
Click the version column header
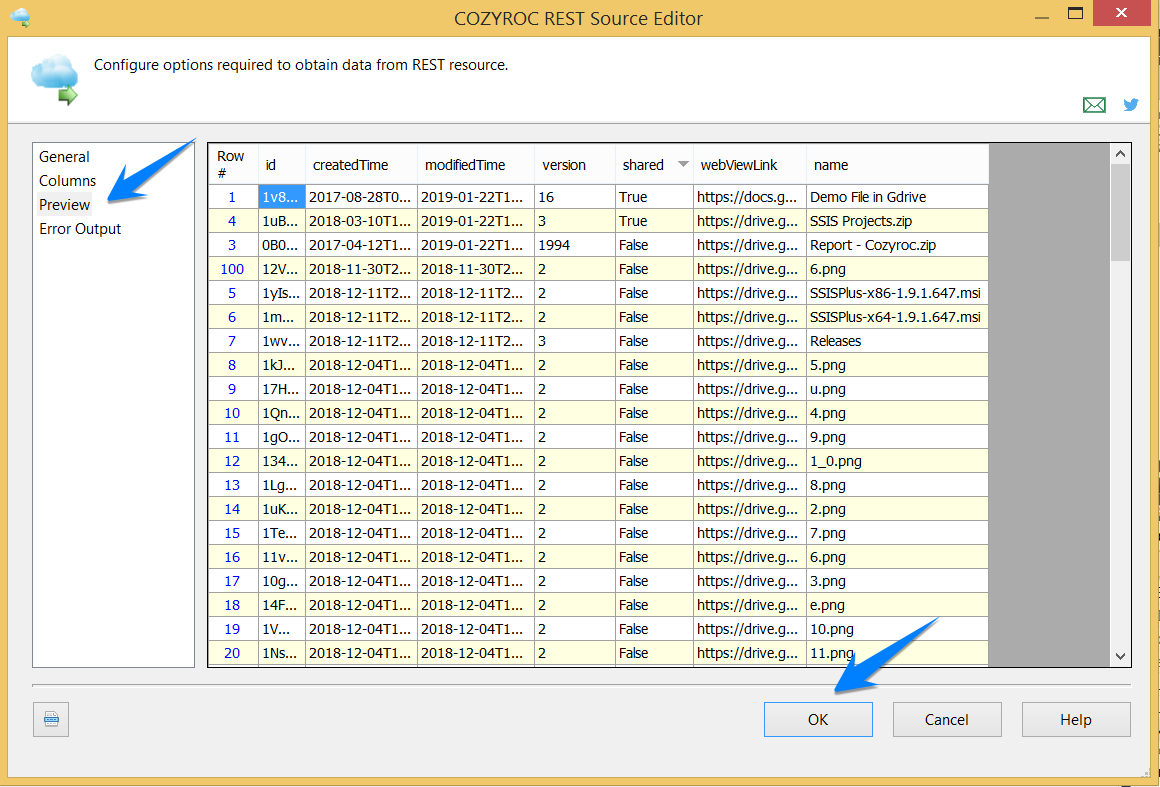(x=575, y=165)
